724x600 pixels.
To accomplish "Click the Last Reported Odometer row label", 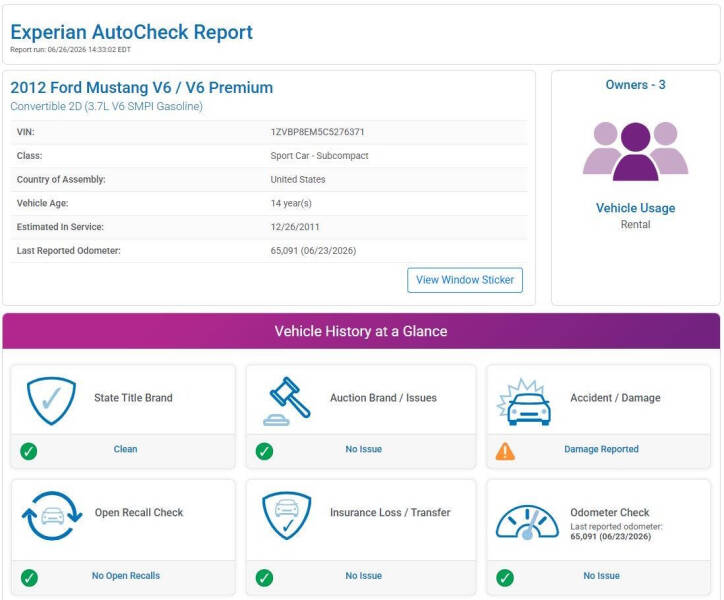I will click(68, 250).
